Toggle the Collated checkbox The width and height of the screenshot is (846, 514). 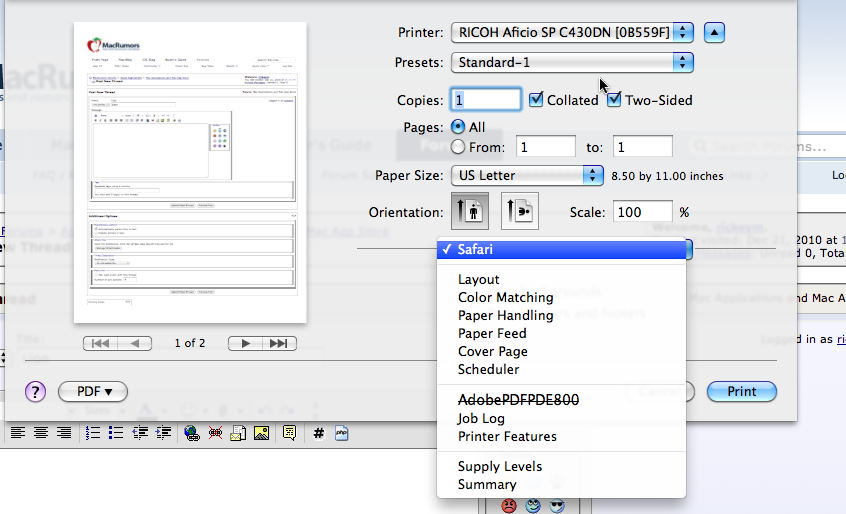click(536, 100)
